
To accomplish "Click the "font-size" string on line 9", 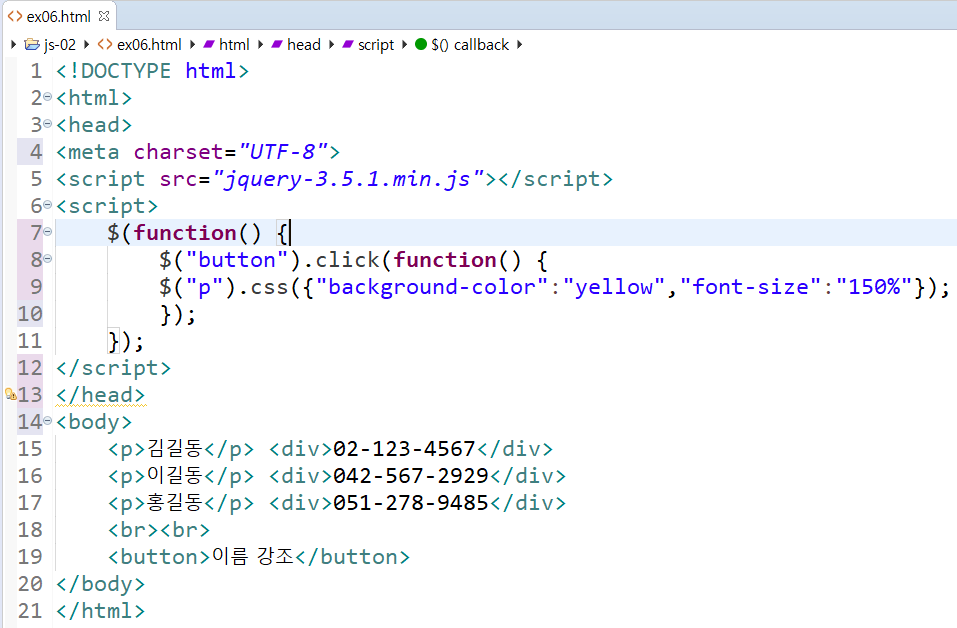I will pyautogui.click(x=750, y=287).
